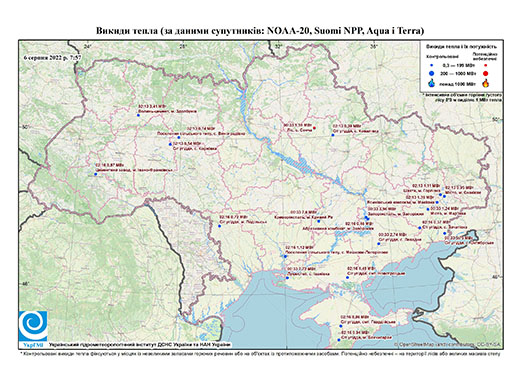Click the large red circle legend symbol
The width and height of the screenshot is (520, 368).
485,74
